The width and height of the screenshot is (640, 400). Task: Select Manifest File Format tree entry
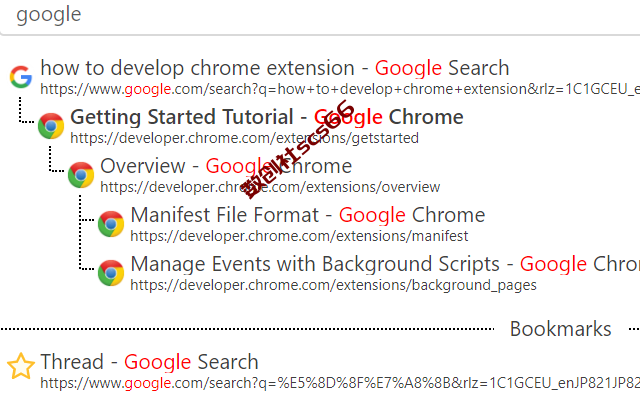pos(308,215)
